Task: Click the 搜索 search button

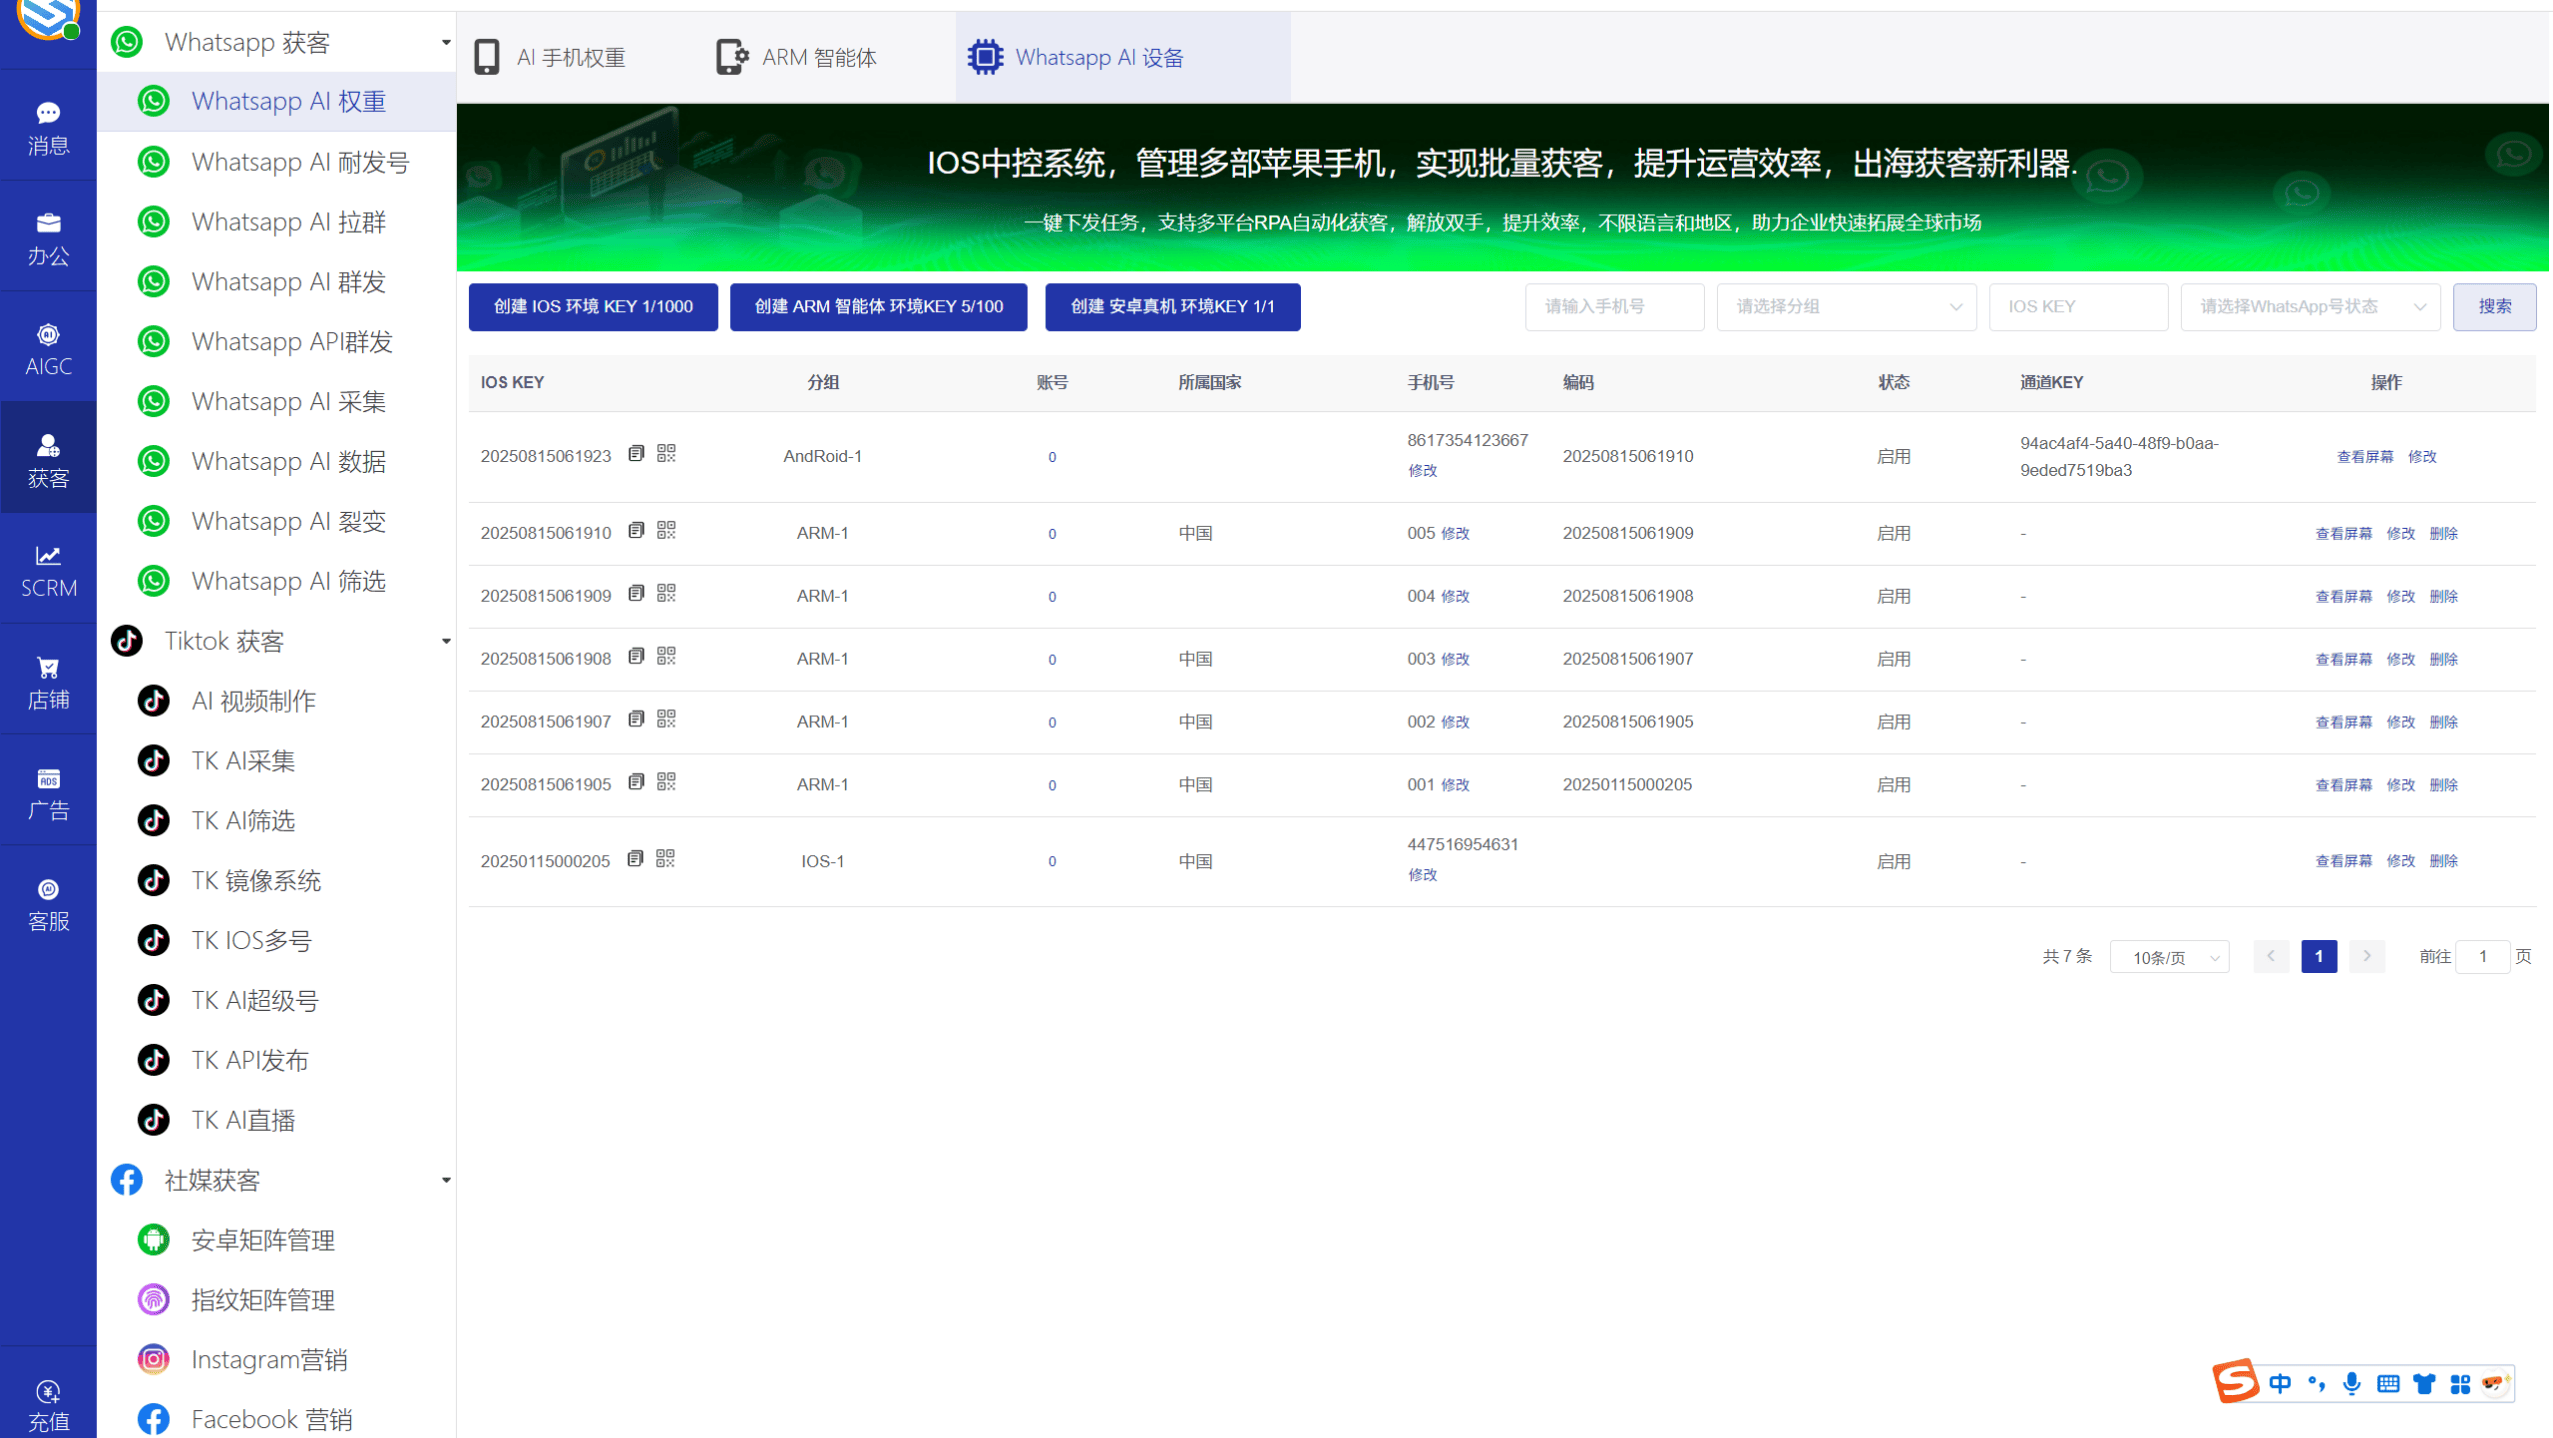Action: [x=2495, y=307]
